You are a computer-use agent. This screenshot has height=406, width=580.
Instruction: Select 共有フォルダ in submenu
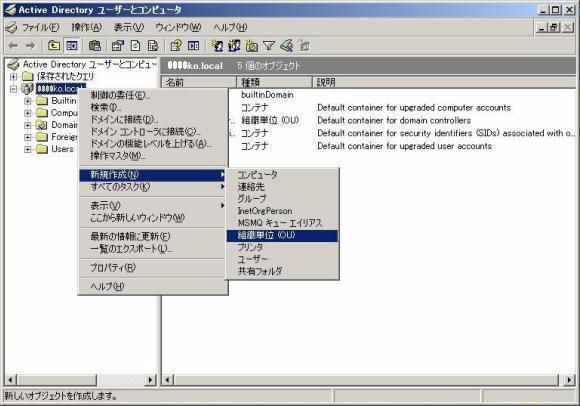click(282, 271)
